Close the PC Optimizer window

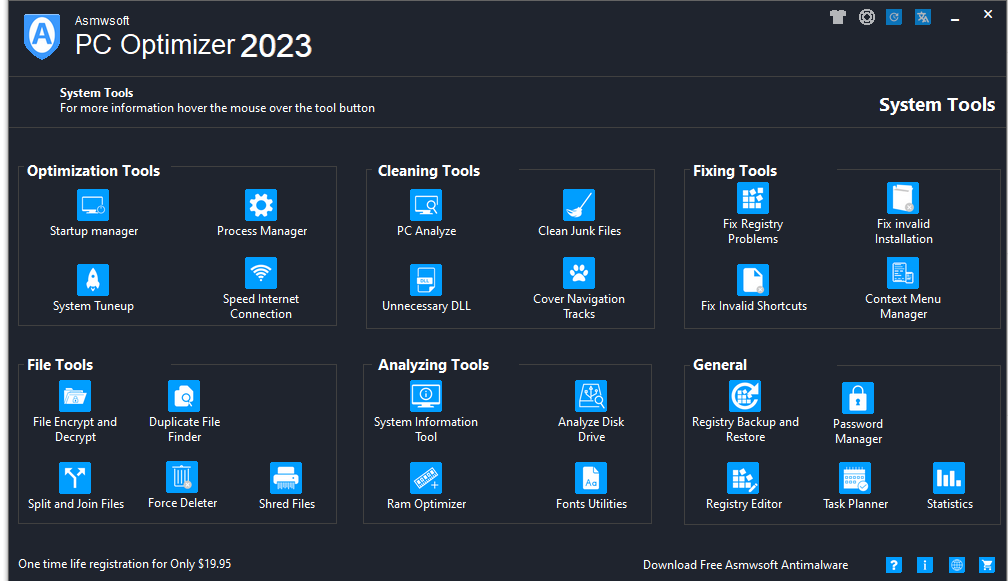(988, 14)
